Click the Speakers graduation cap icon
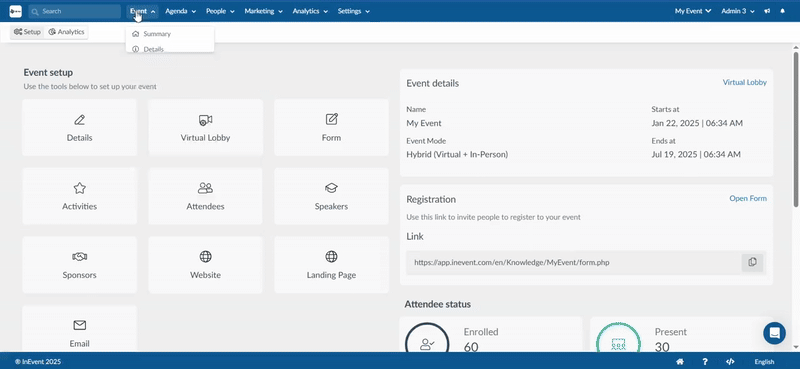This screenshot has height=369, width=800. pyautogui.click(x=332, y=188)
